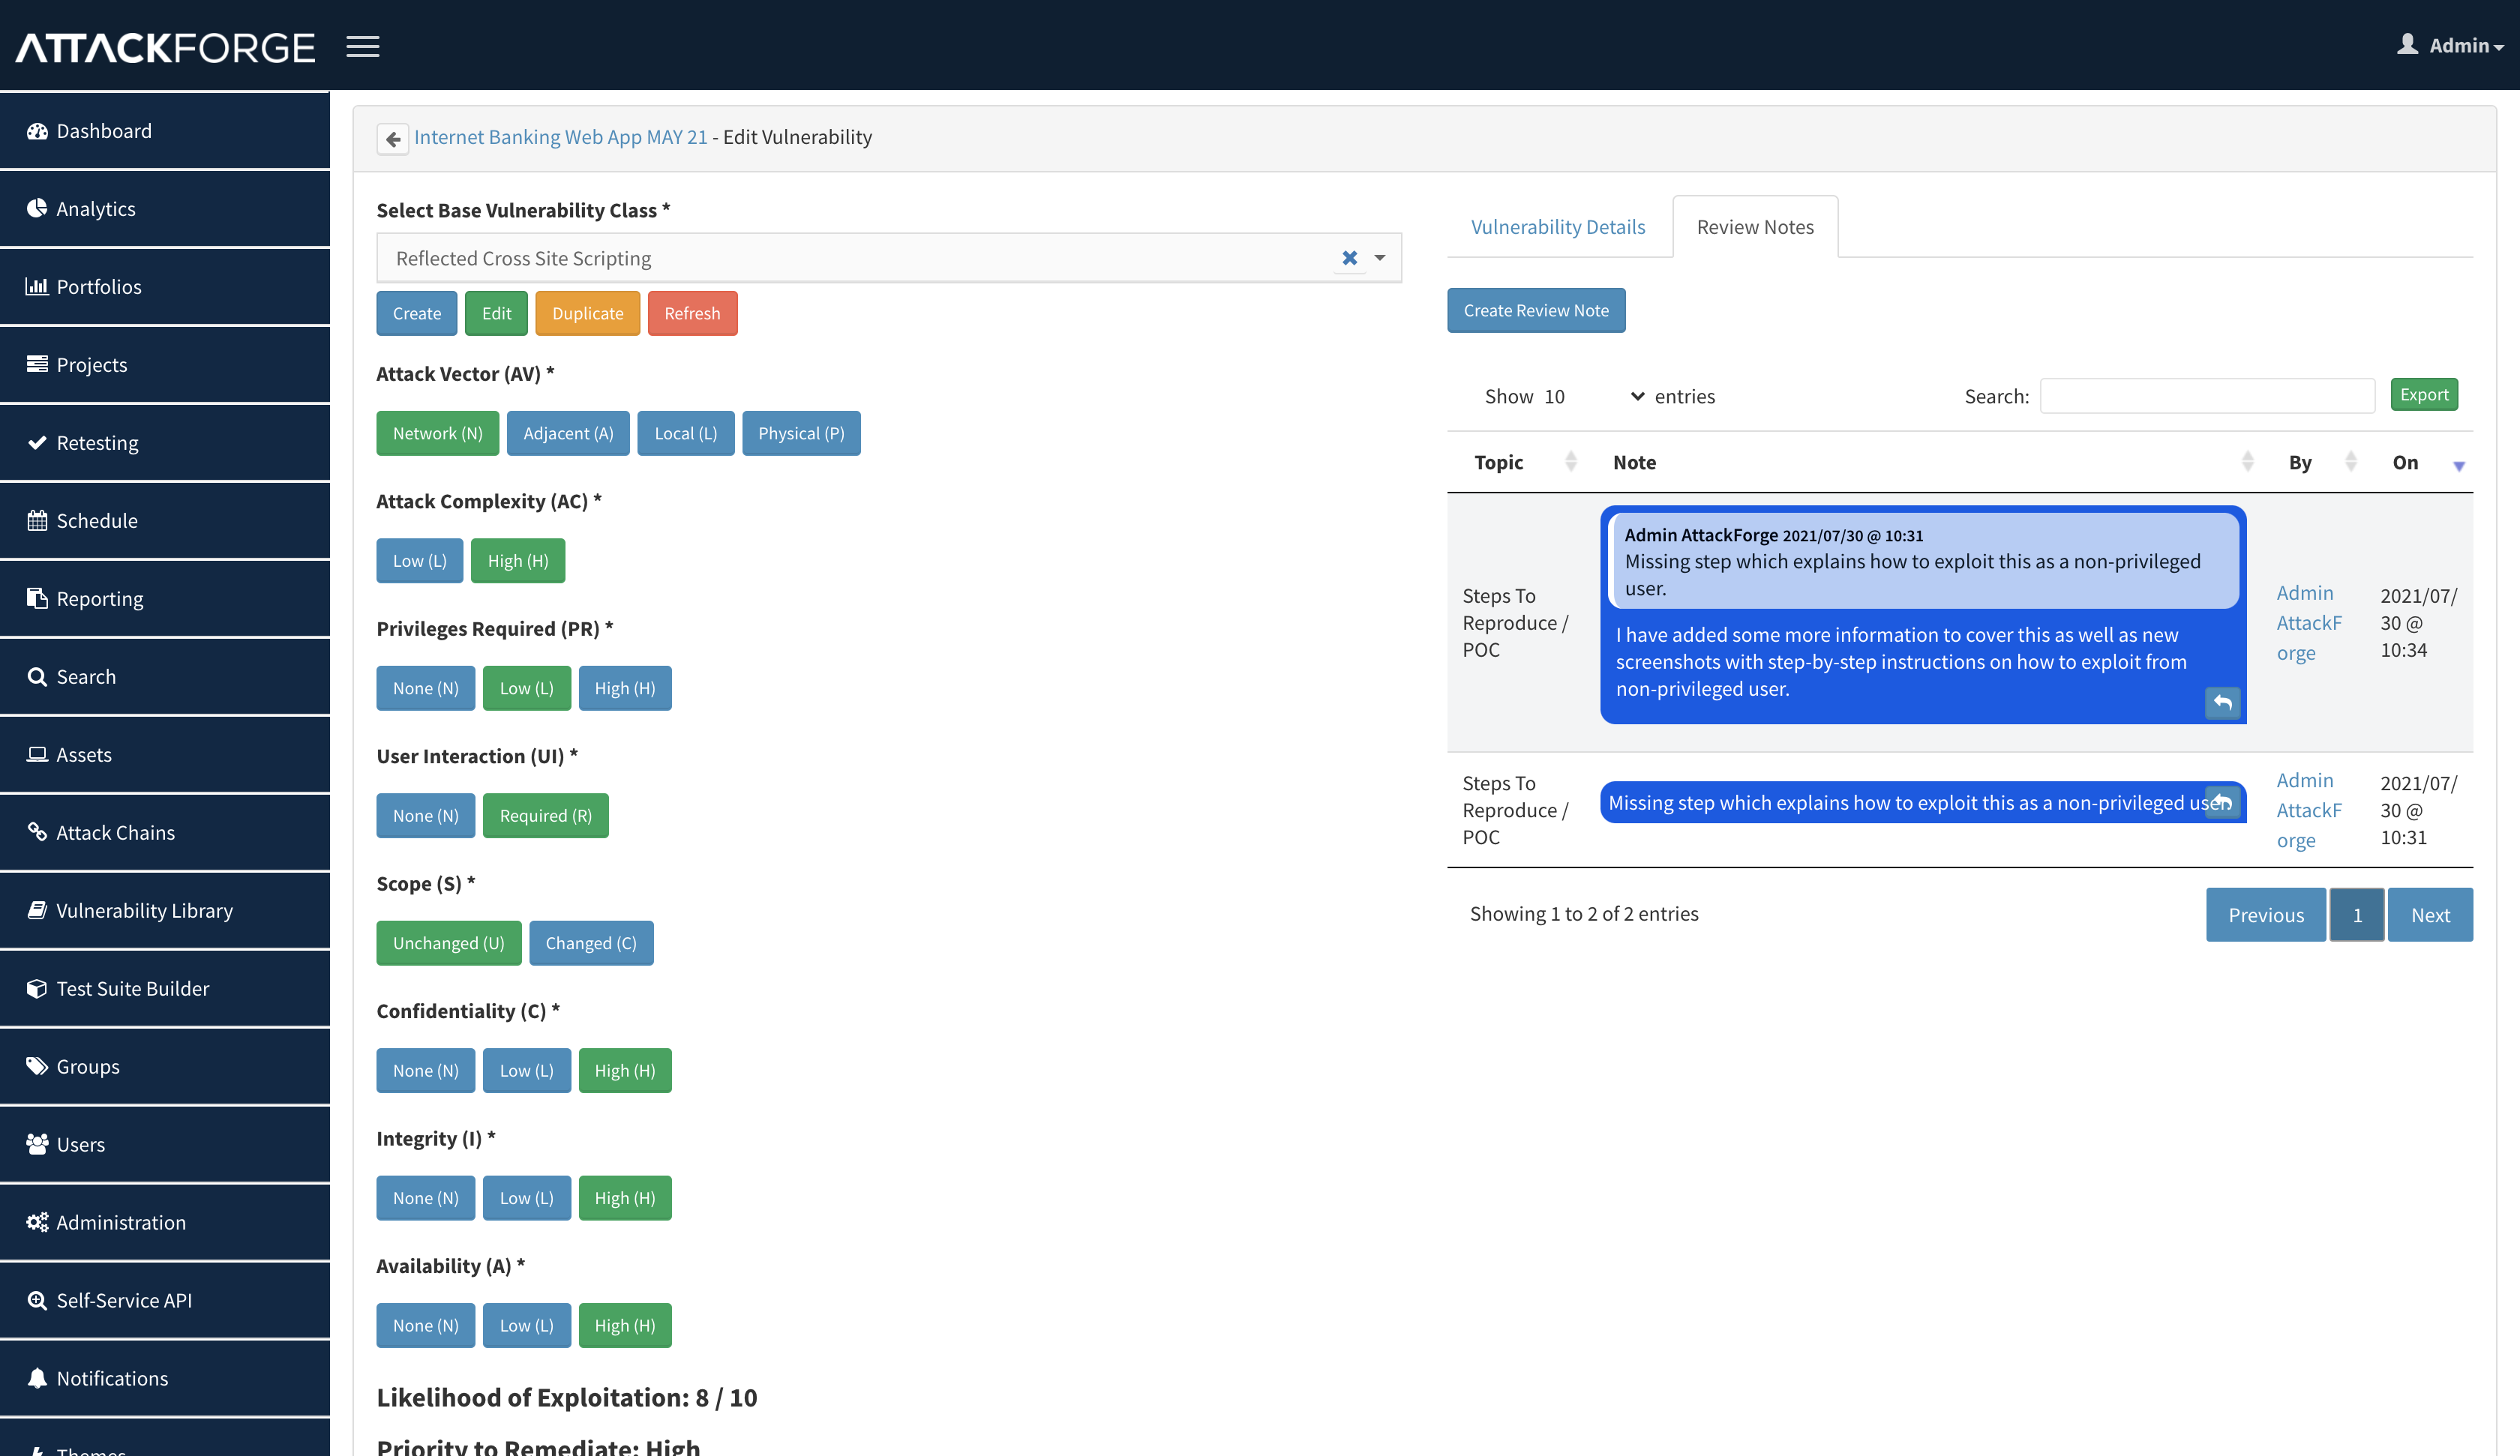
Task: Select Adjacent (A) attack vector
Action: pyautogui.click(x=568, y=433)
